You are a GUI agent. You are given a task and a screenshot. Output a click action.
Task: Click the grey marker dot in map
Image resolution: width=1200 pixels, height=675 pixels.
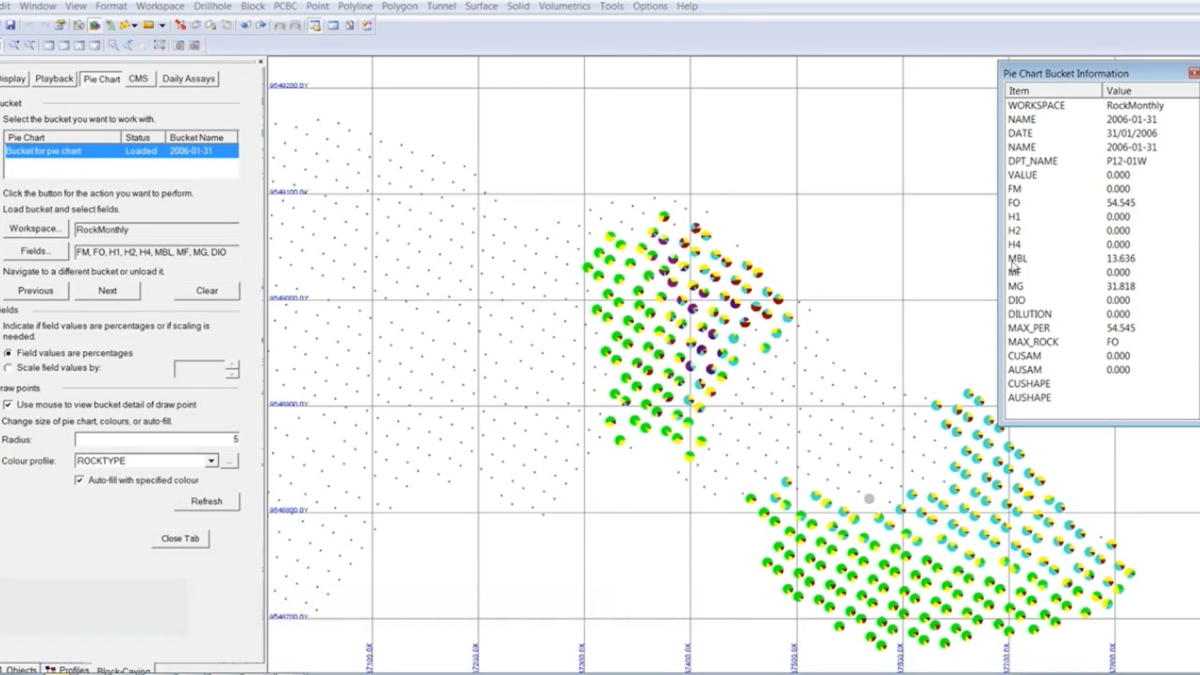tap(869, 498)
